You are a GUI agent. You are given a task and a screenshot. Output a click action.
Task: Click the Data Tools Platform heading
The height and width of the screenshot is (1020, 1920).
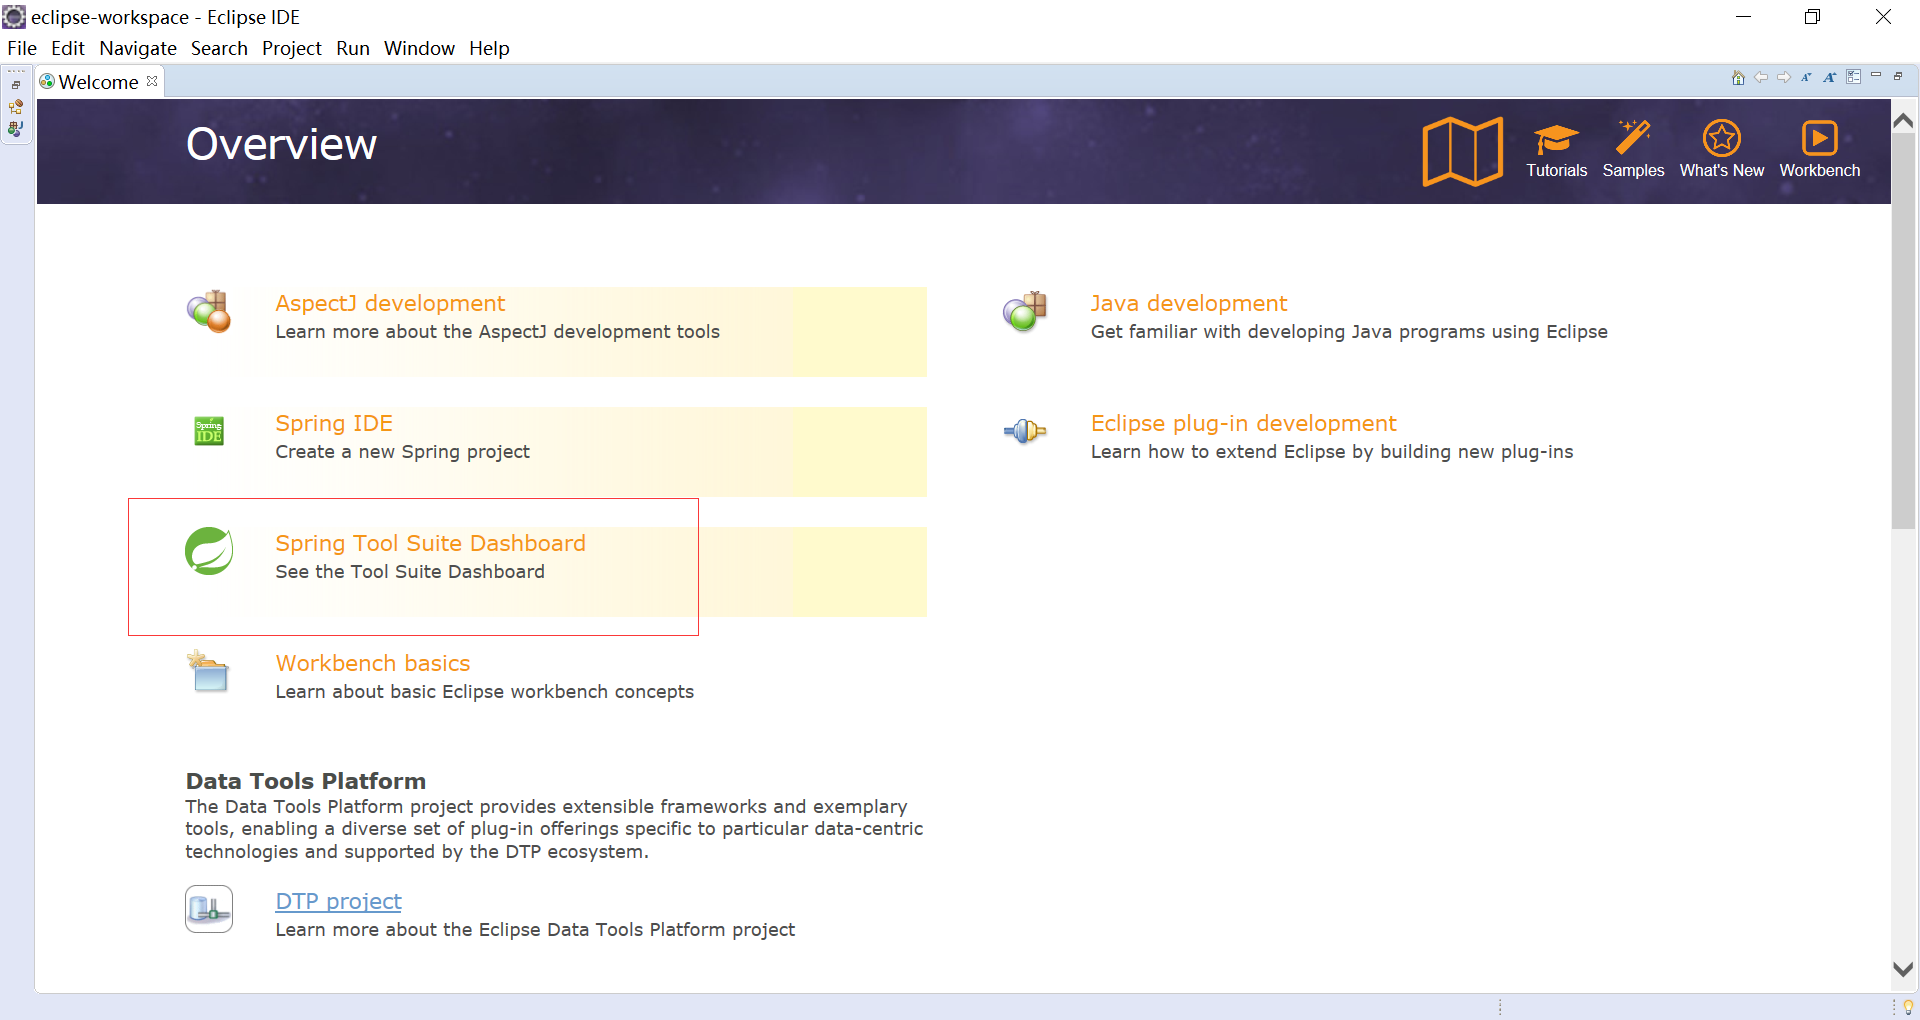click(x=305, y=781)
